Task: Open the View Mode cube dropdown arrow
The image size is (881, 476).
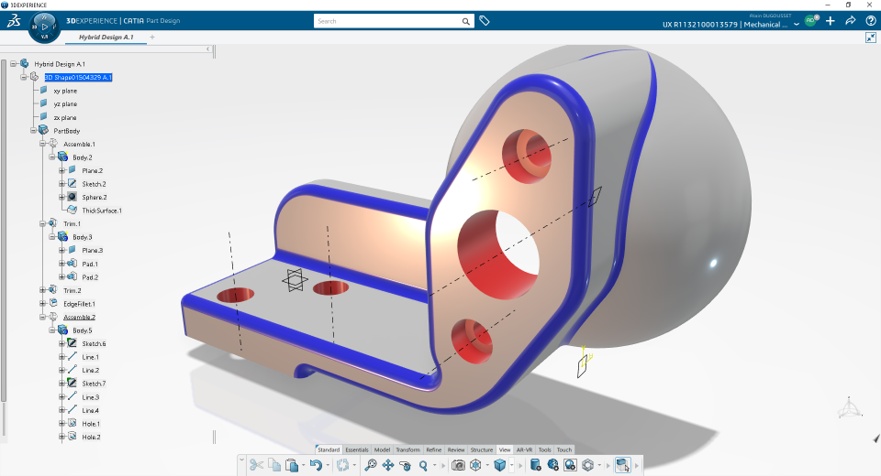Action: [511, 465]
